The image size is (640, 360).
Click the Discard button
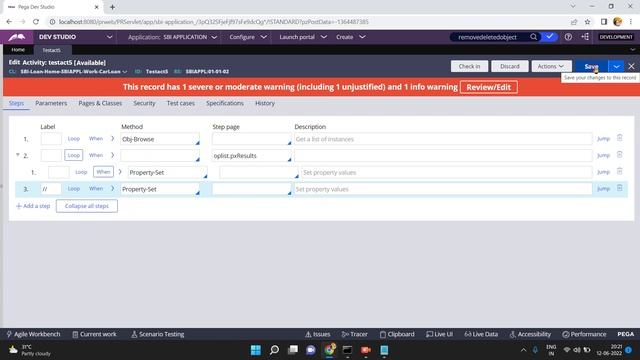509,66
